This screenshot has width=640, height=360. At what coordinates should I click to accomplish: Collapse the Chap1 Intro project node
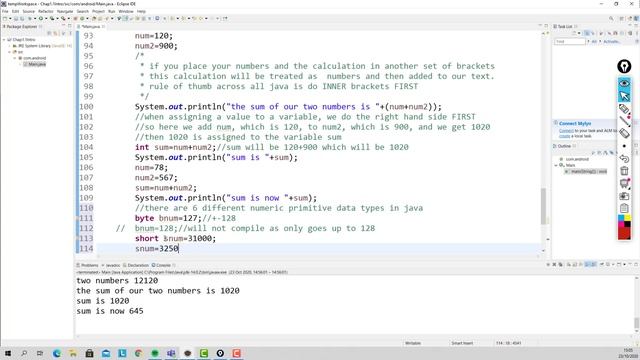[x=4, y=40]
